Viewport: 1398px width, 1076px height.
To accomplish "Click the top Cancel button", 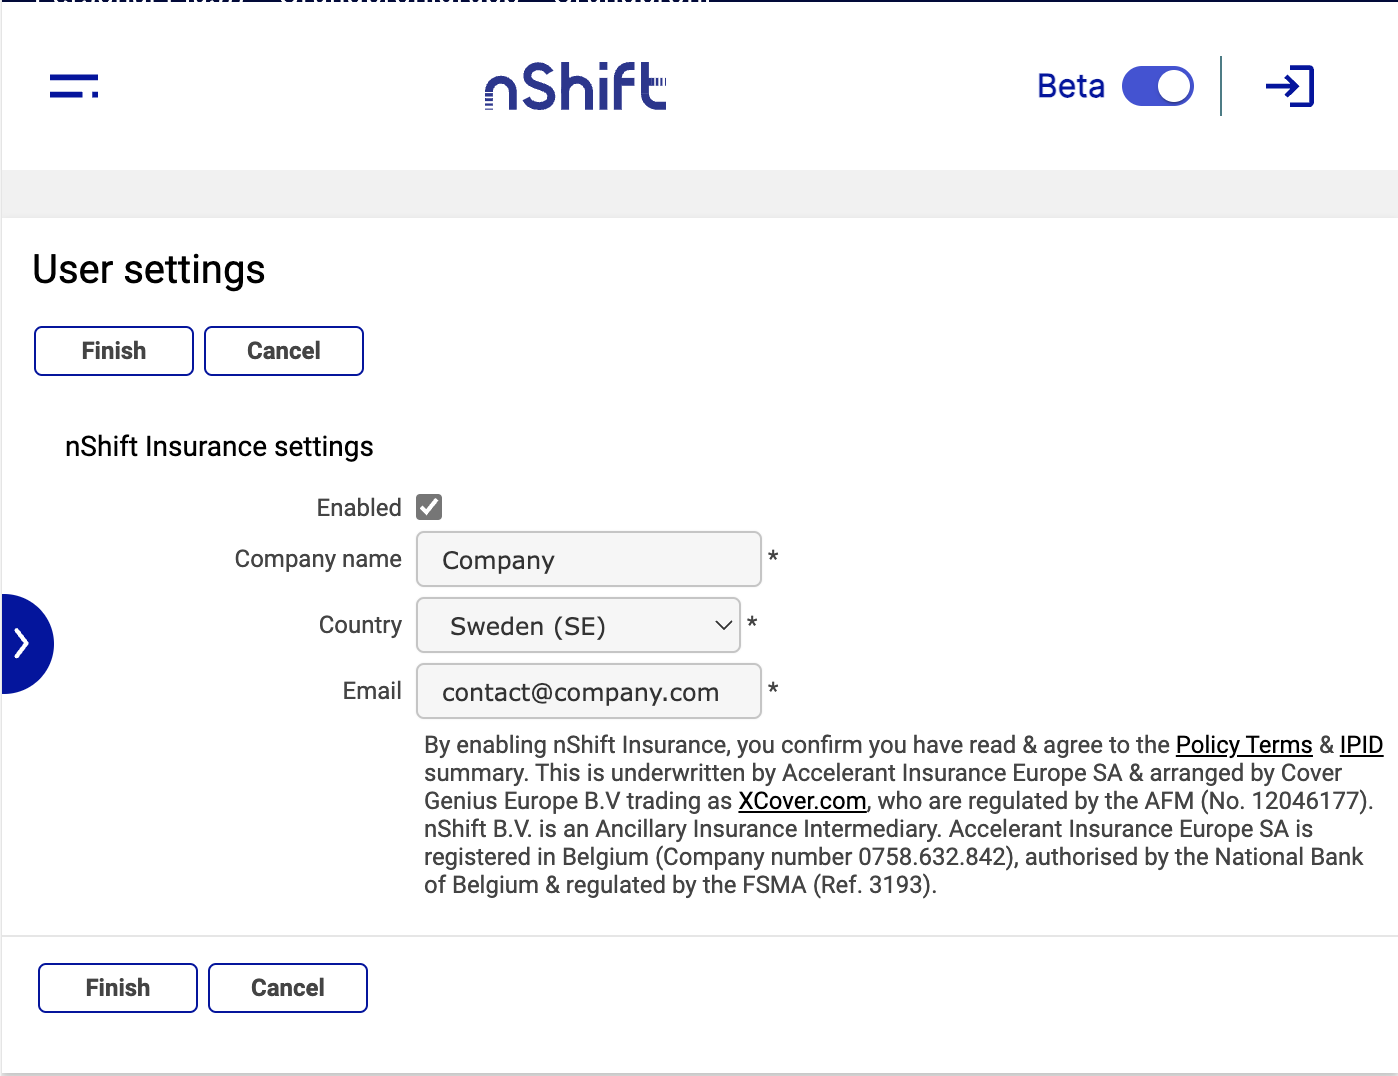I will tap(284, 351).
